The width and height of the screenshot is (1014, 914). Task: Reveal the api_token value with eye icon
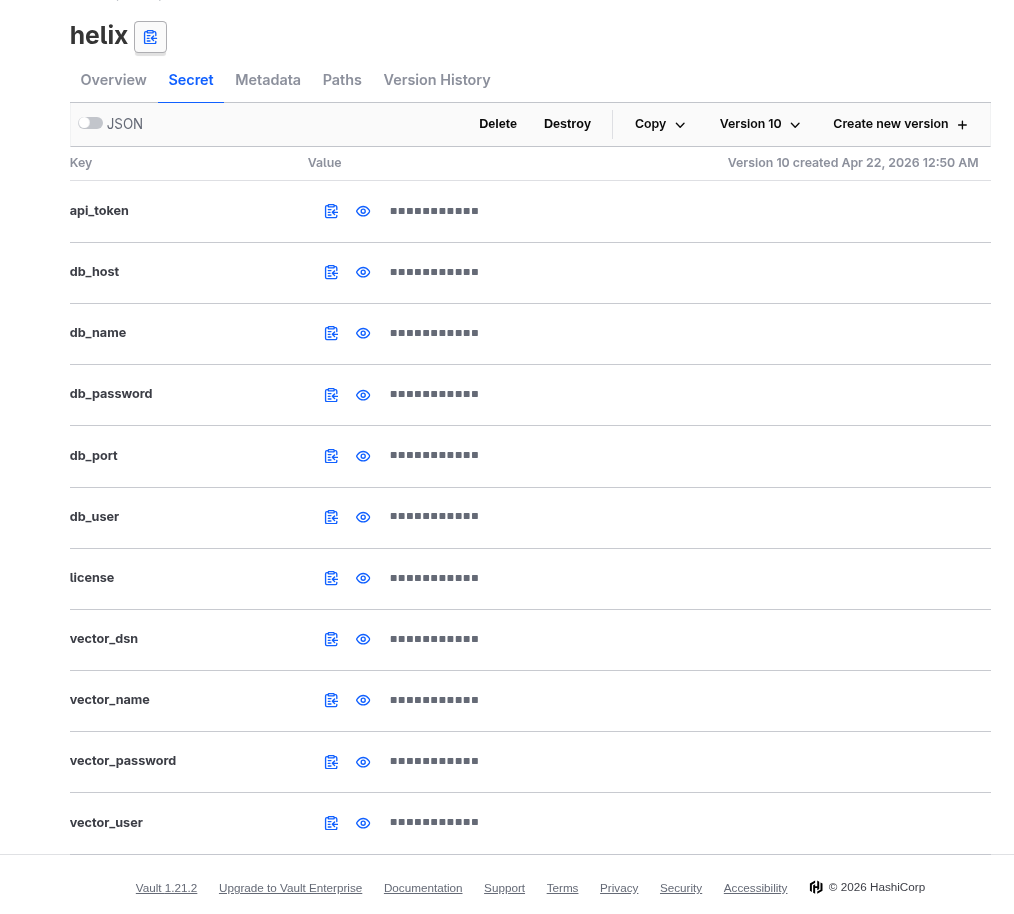pyautogui.click(x=363, y=212)
